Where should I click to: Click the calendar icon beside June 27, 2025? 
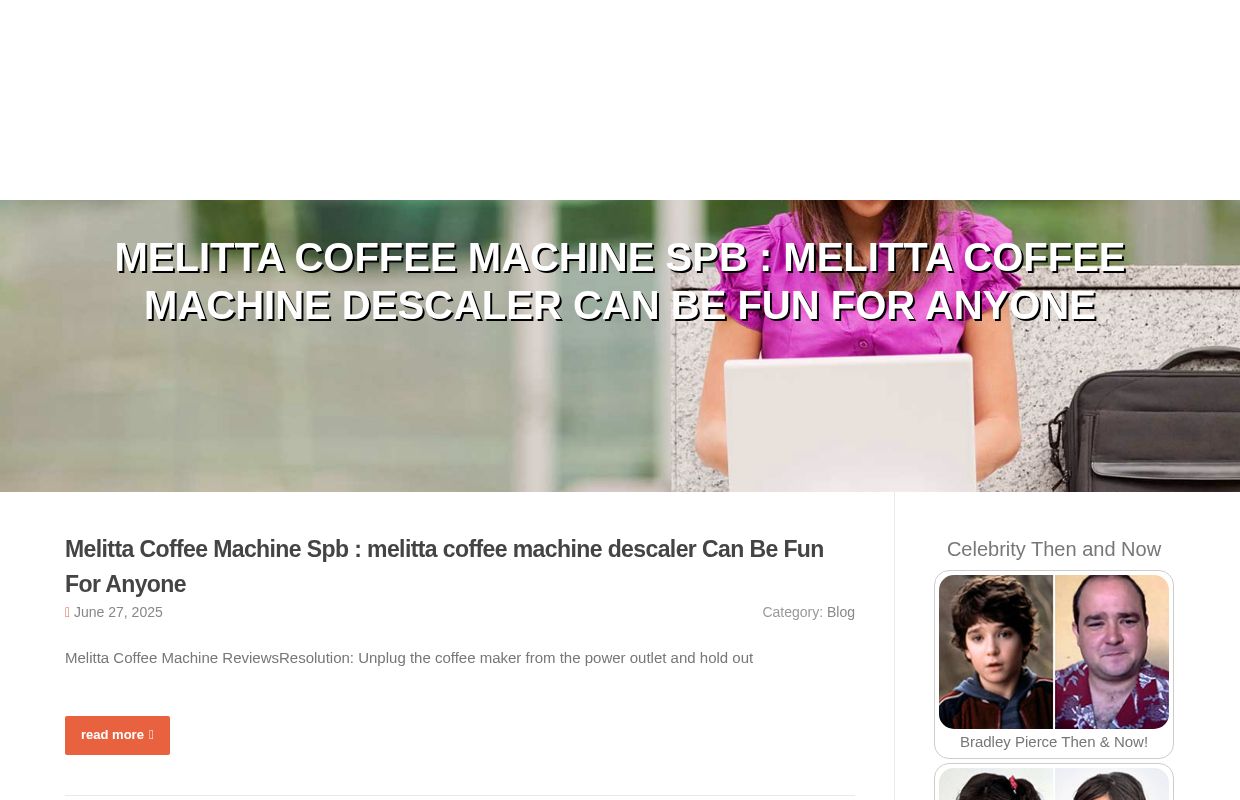coord(69,612)
